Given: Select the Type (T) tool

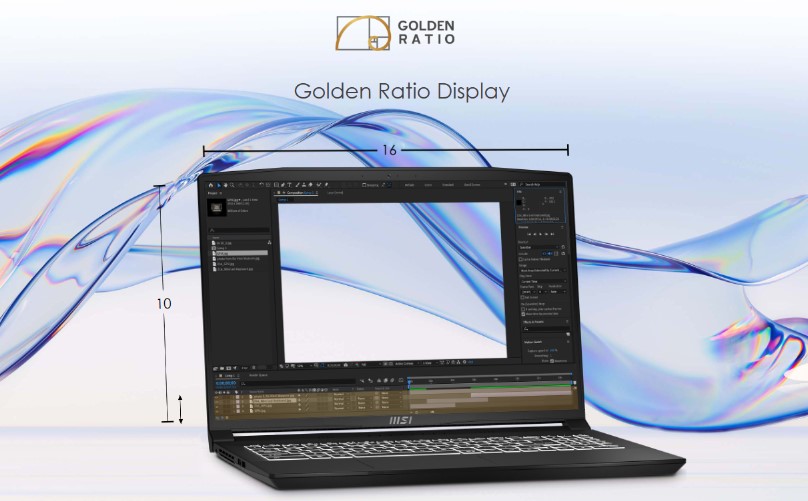Looking at the screenshot, I should click(290, 185).
